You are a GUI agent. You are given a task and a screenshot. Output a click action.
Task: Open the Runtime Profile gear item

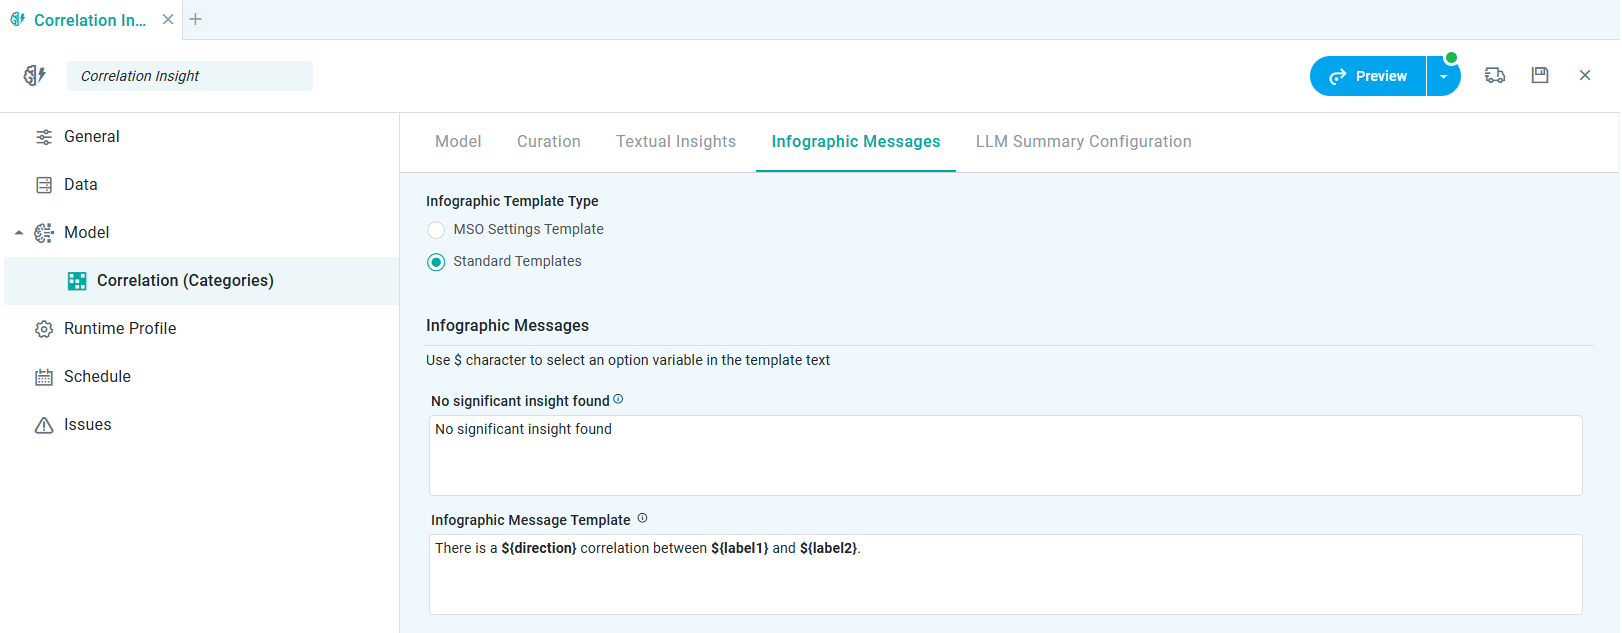pyautogui.click(x=119, y=329)
